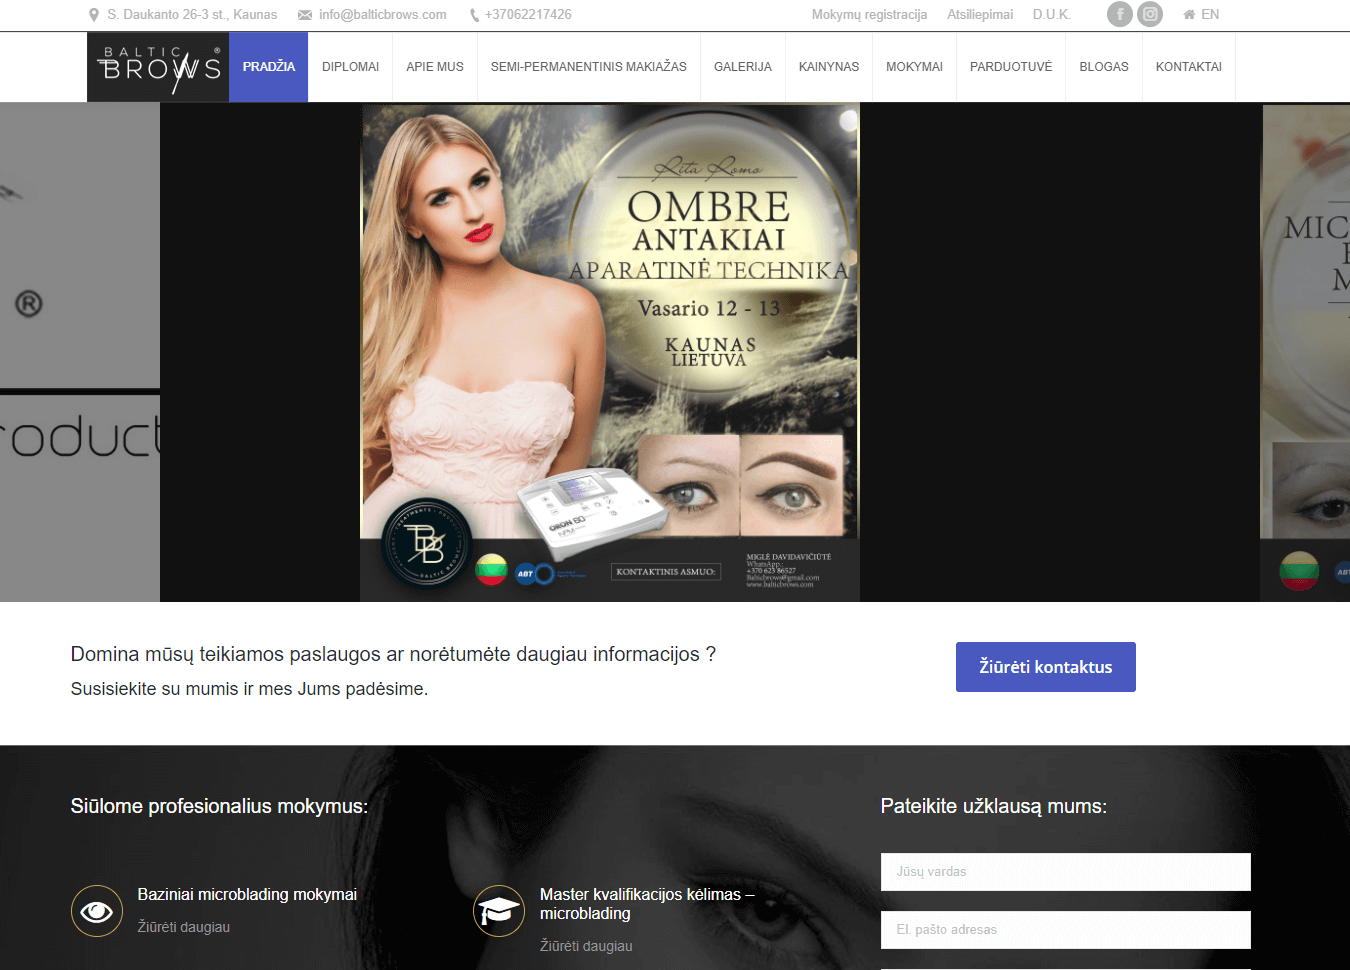Open the Kontaktai page

coord(1189,67)
